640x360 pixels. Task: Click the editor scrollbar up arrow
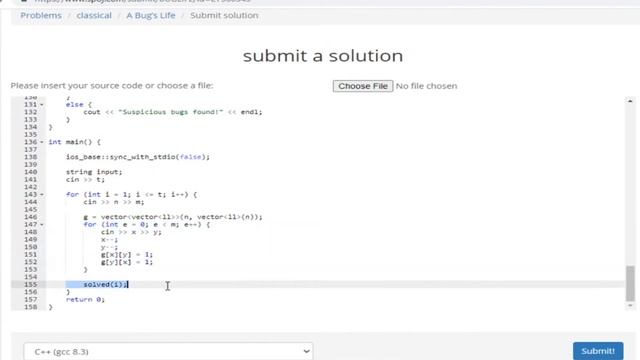(630, 101)
